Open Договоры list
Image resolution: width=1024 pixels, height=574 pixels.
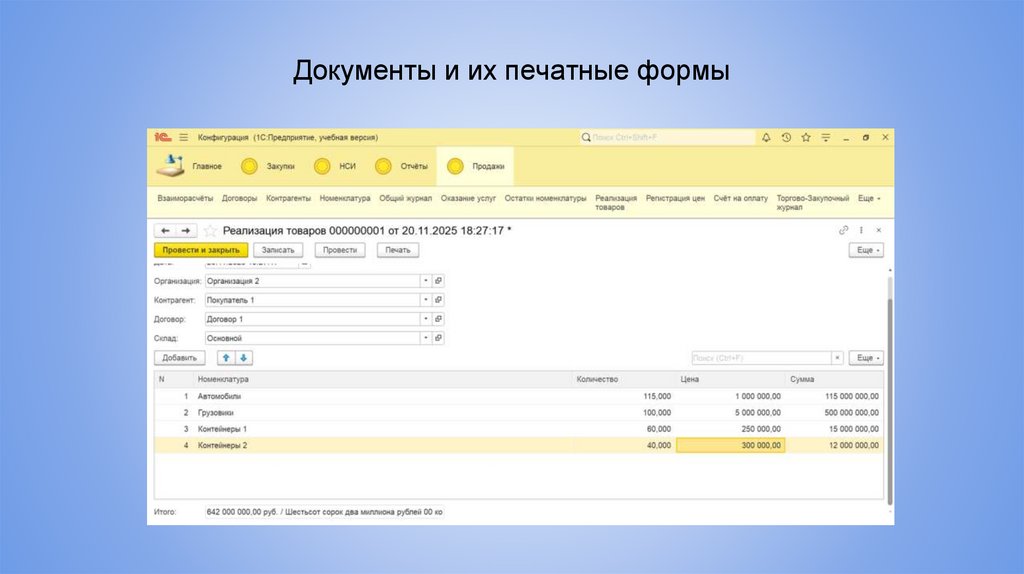click(239, 198)
